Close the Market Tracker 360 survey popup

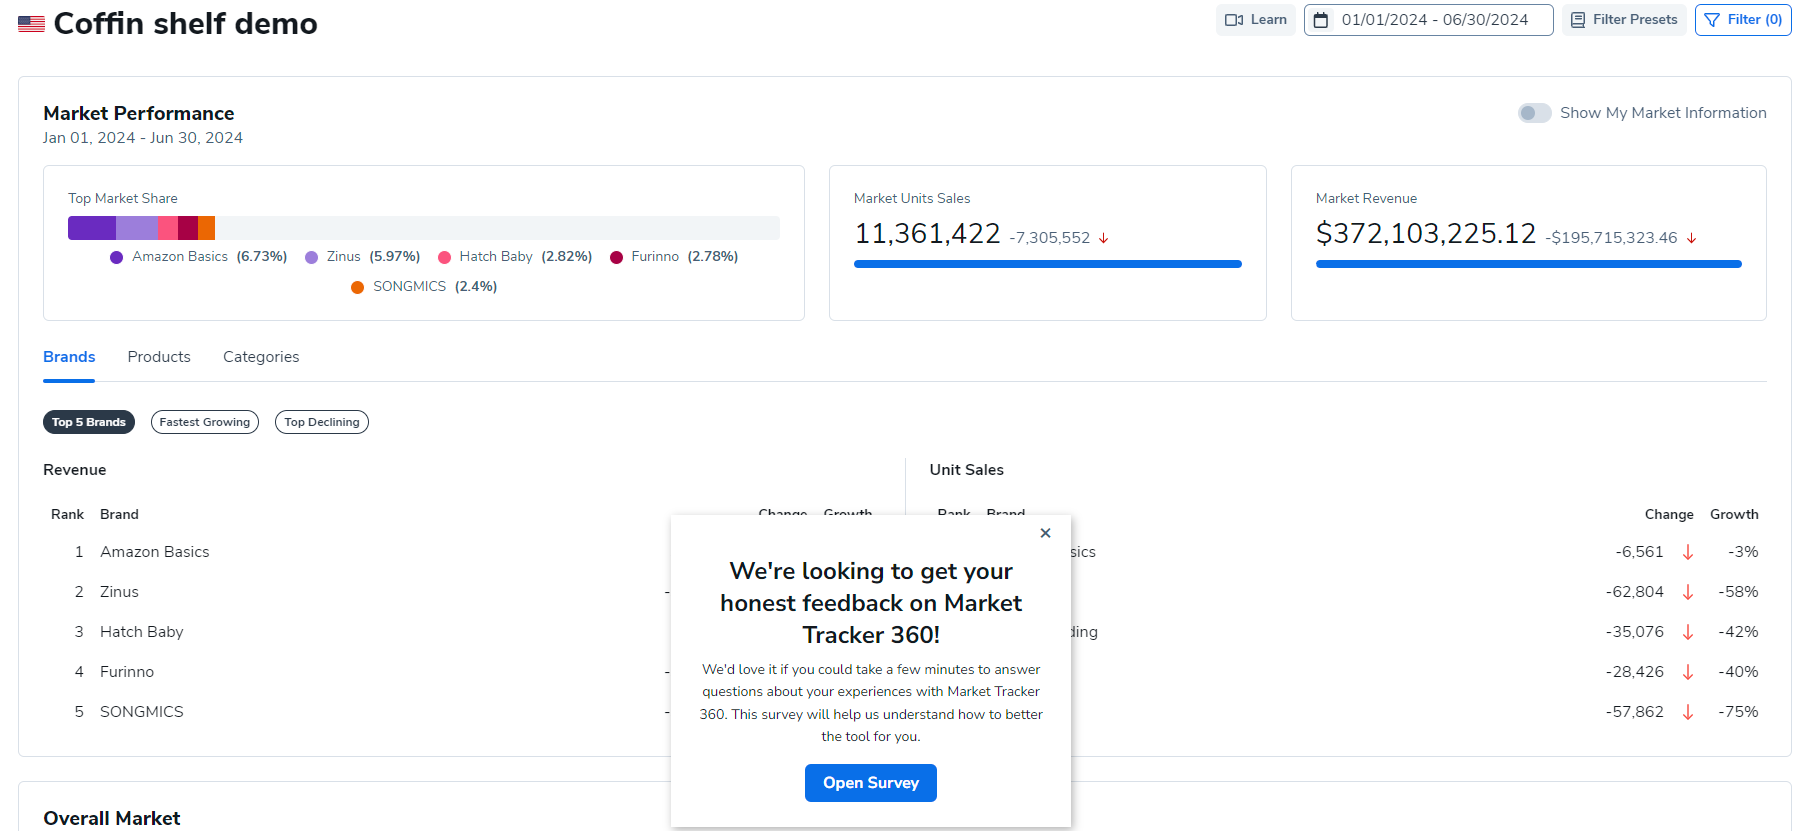tap(1045, 533)
